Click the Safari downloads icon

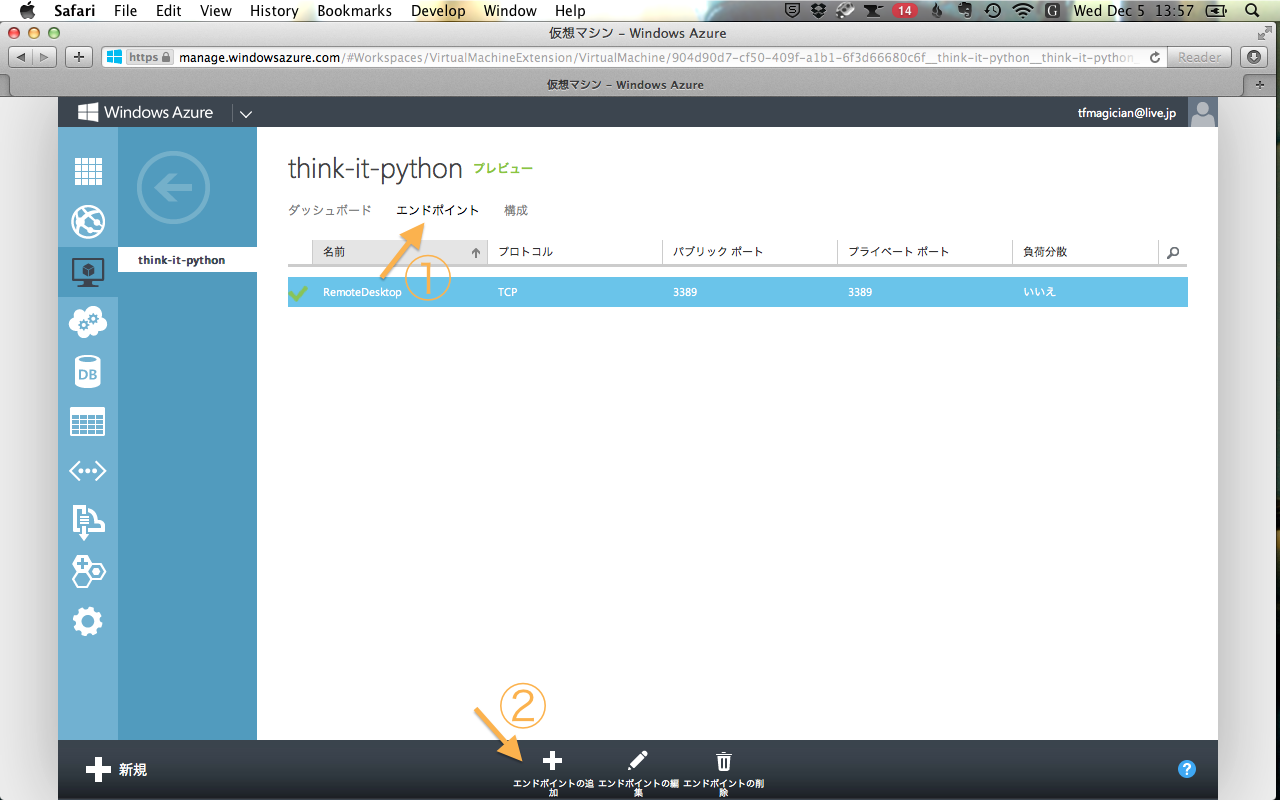1254,57
